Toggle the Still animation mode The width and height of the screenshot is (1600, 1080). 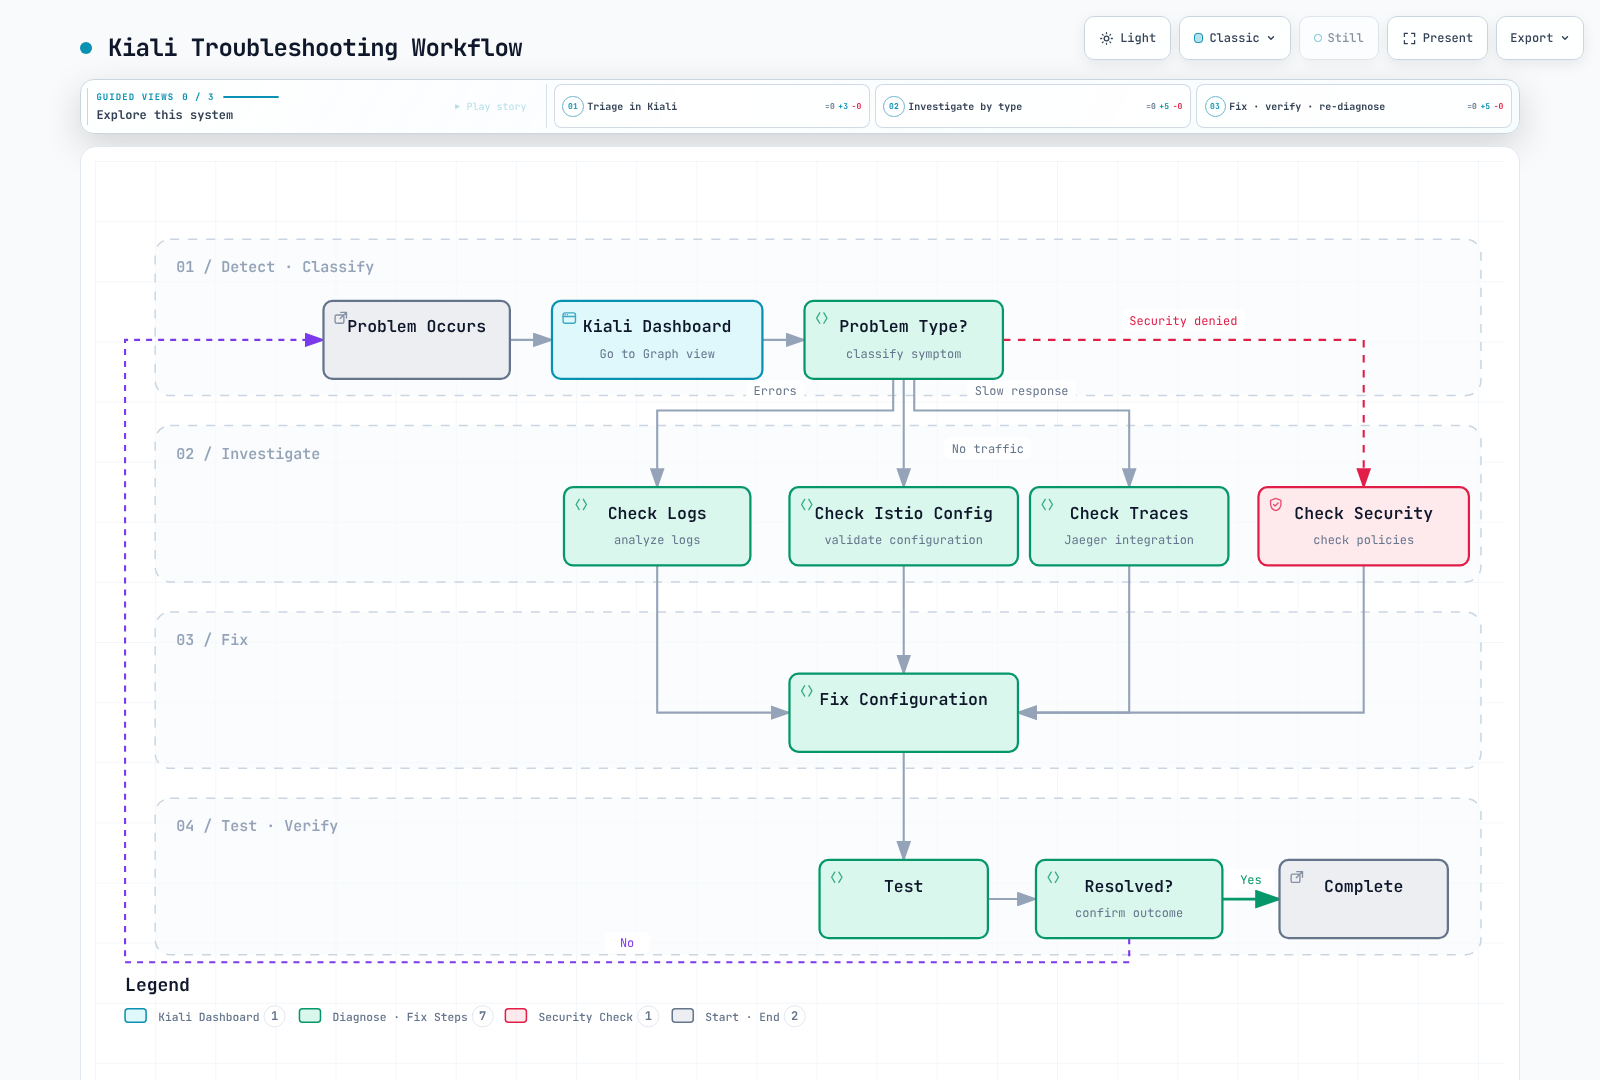click(1338, 38)
